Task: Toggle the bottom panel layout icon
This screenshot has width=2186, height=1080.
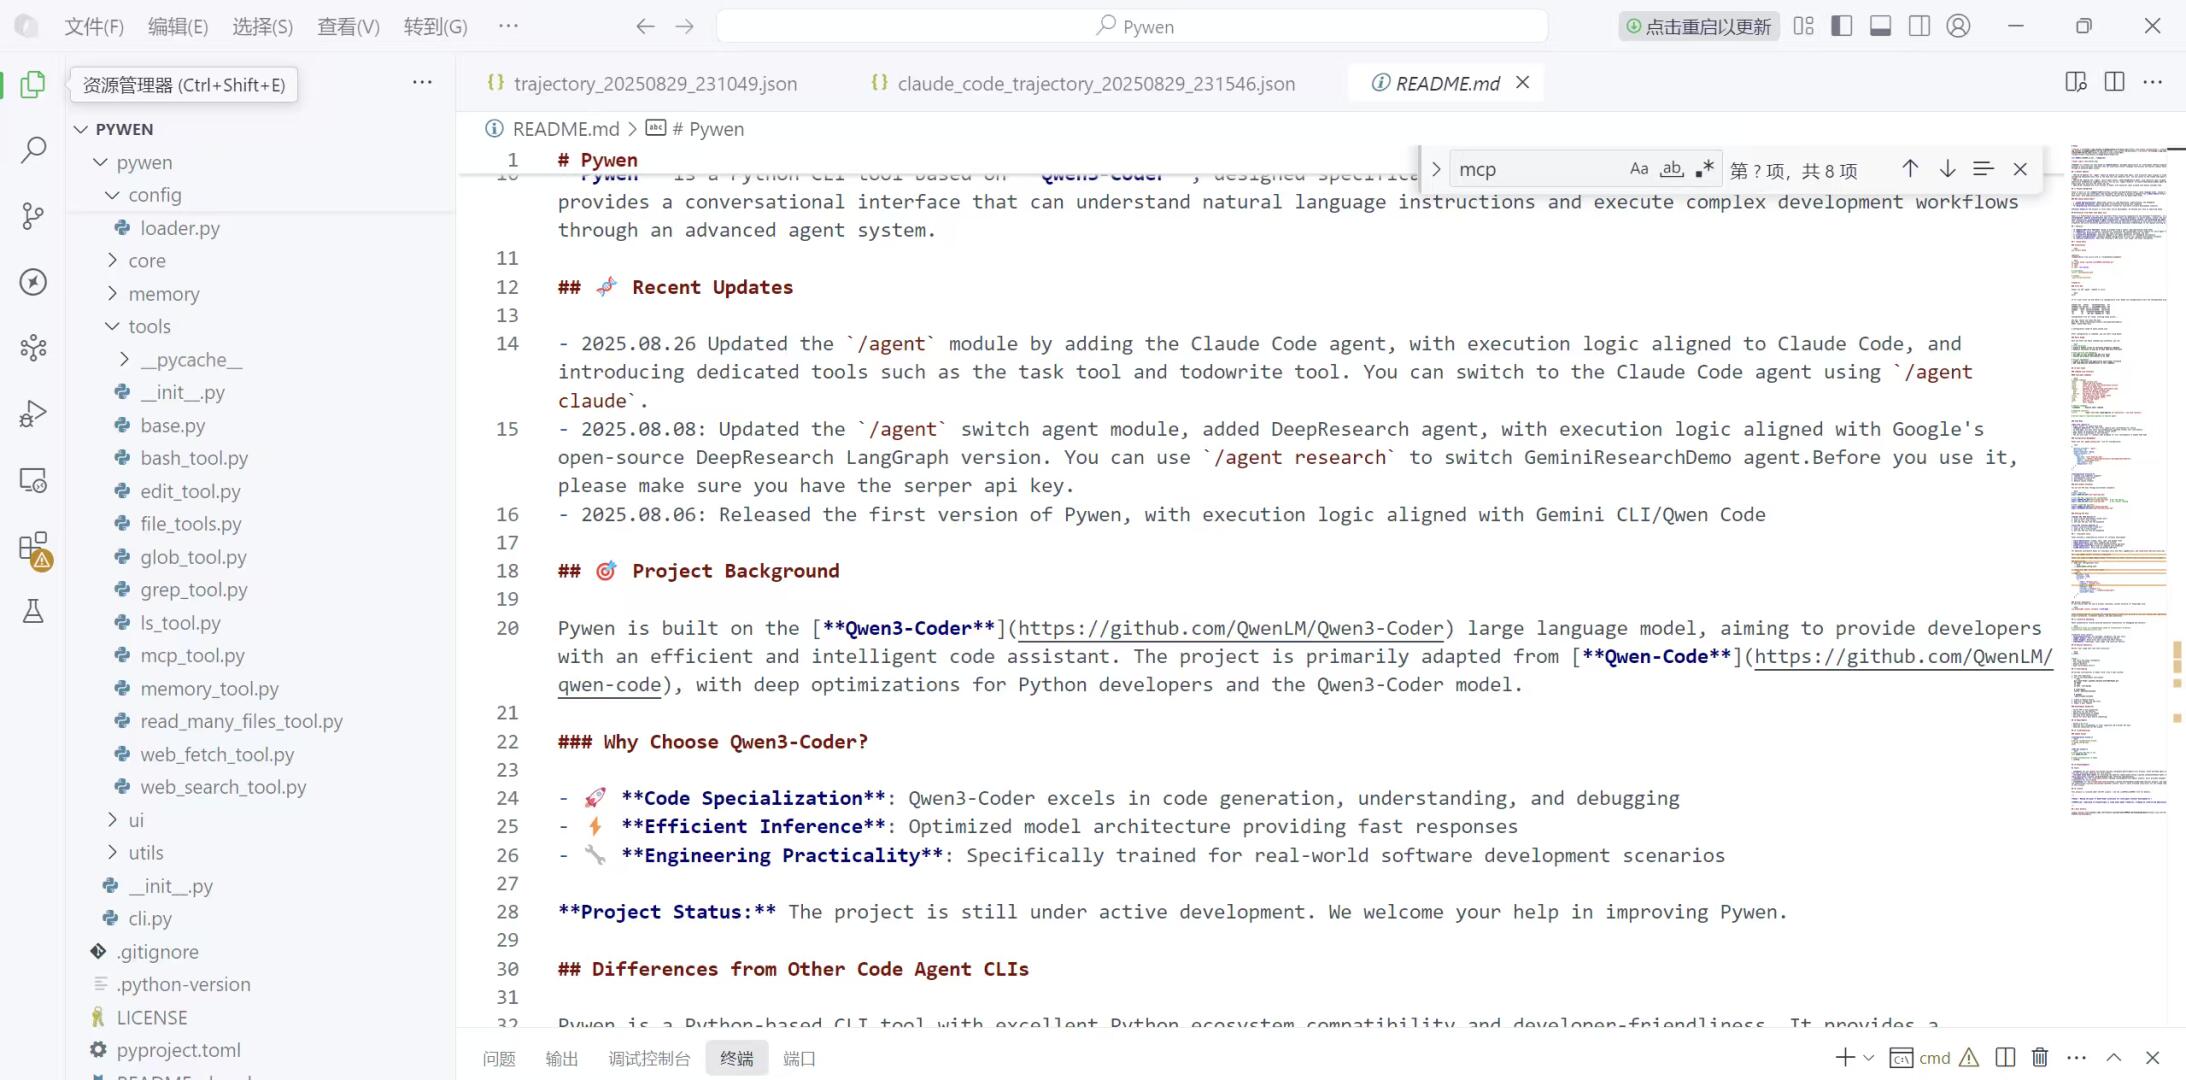Action: [1880, 26]
